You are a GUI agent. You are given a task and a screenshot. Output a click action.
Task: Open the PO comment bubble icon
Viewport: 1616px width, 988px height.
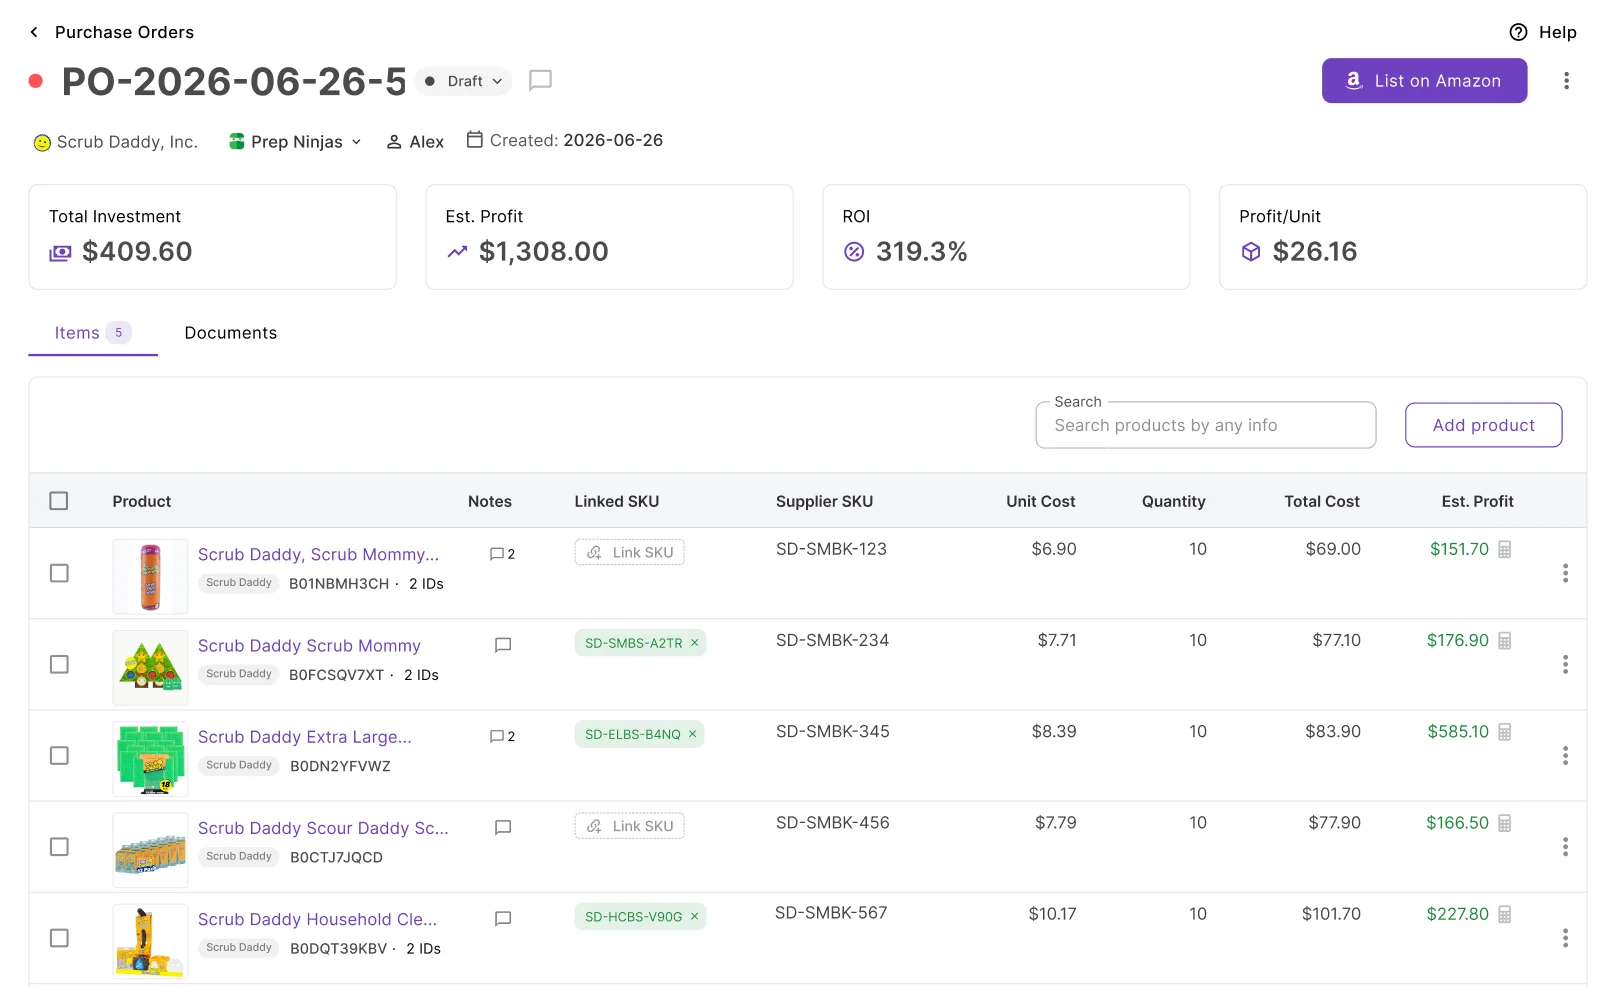(x=540, y=80)
